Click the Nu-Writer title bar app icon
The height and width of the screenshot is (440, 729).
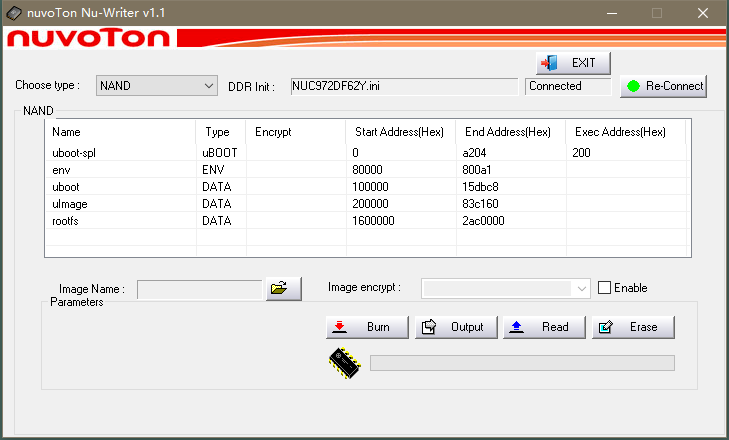(14, 13)
